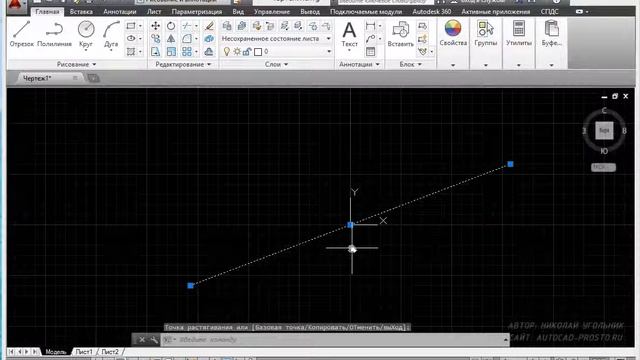Toggle the layer freeze sun icon
The height and width of the screenshot is (360, 640).
[x=237, y=51]
